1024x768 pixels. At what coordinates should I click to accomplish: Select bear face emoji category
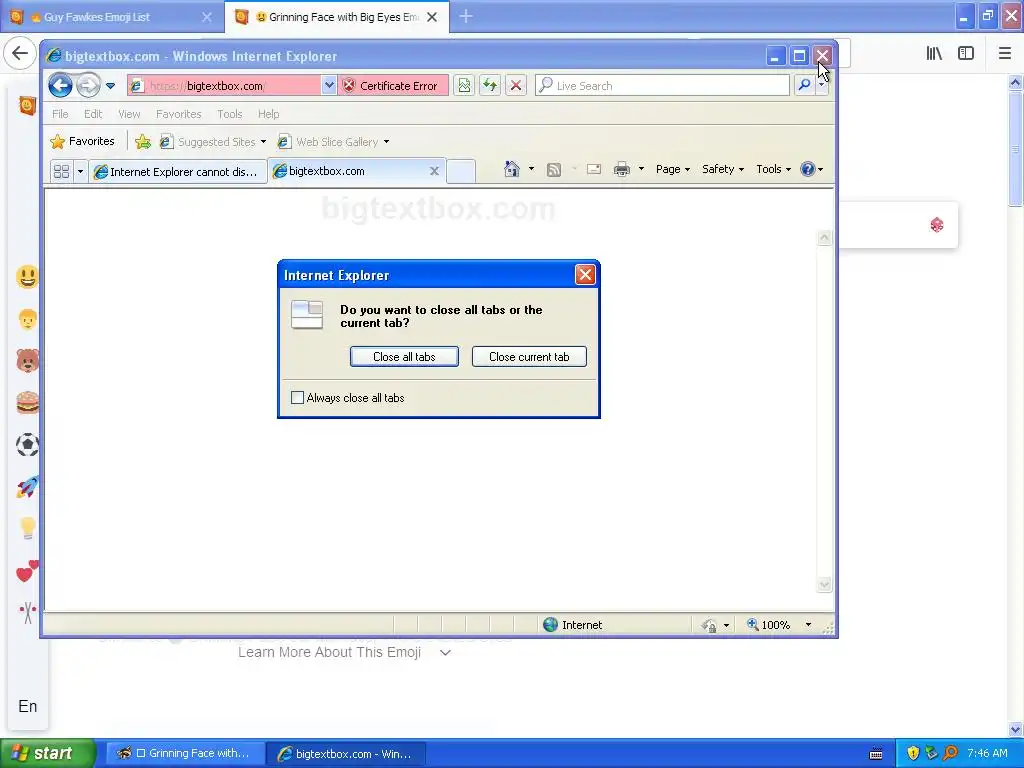27,360
